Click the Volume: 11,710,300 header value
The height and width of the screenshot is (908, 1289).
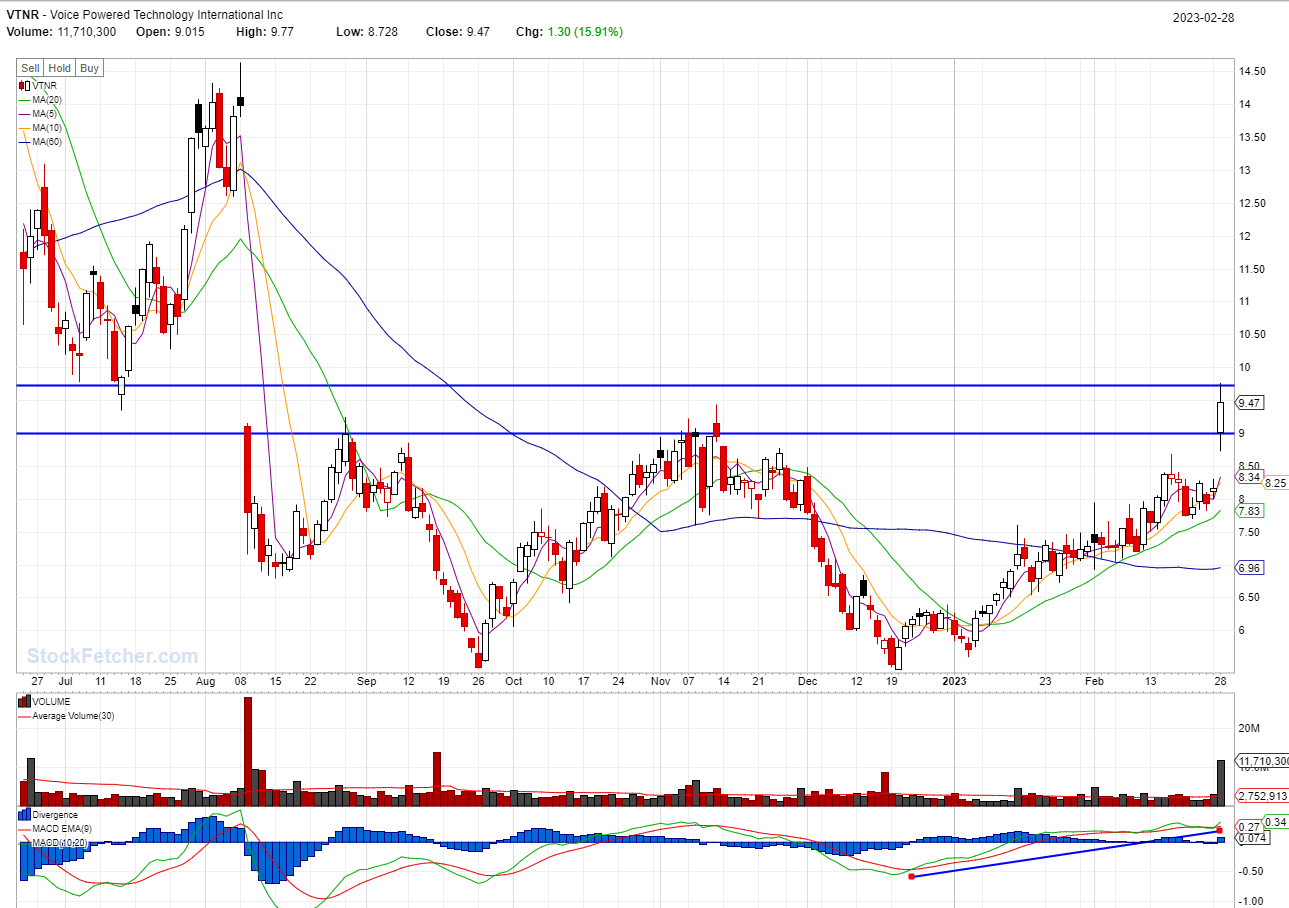point(61,32)
